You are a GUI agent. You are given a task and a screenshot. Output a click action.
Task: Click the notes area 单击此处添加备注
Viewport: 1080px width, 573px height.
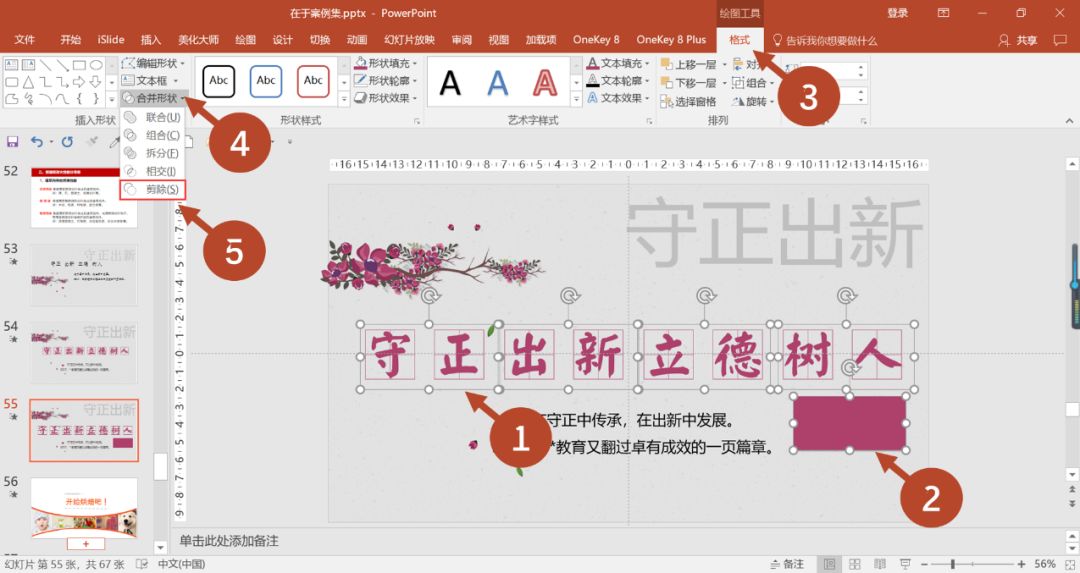[229, 541]
